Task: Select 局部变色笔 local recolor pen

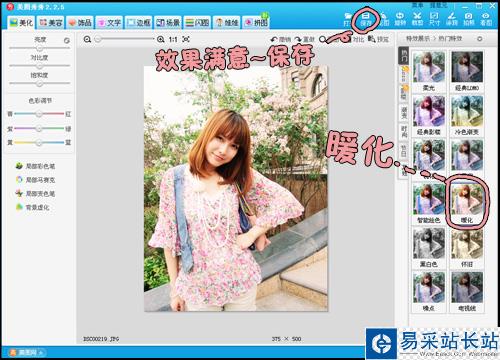Action: pos(36,193)
